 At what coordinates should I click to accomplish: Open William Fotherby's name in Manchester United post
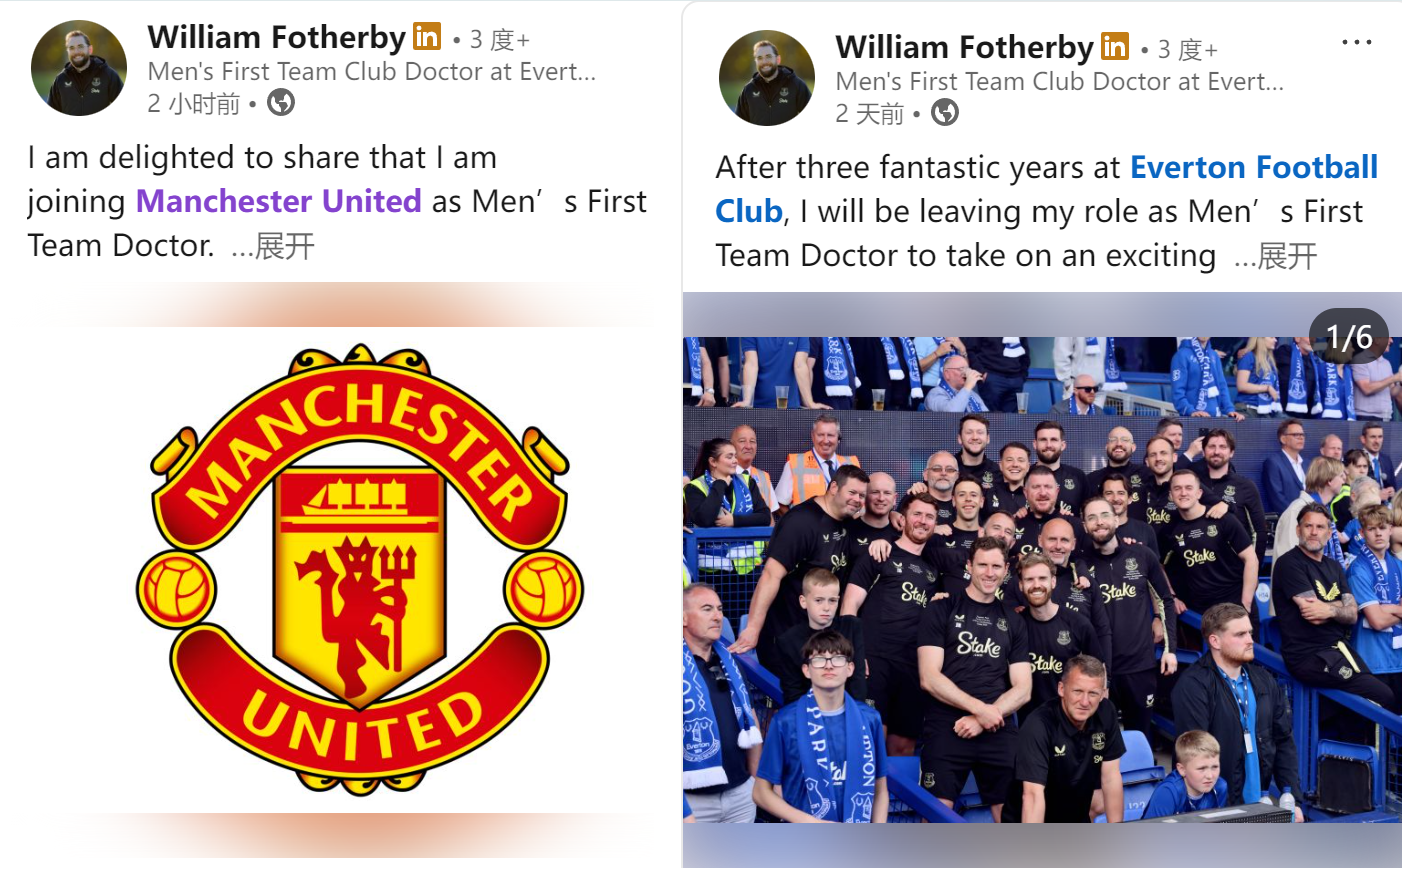(x=276, y=37)
